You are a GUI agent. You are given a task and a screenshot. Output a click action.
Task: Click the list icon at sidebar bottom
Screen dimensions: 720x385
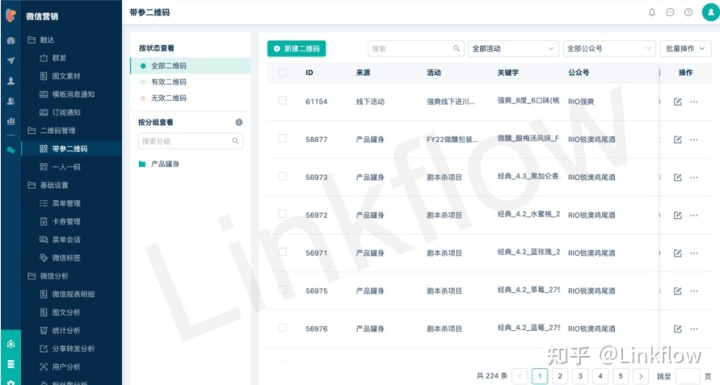(11, 364)
